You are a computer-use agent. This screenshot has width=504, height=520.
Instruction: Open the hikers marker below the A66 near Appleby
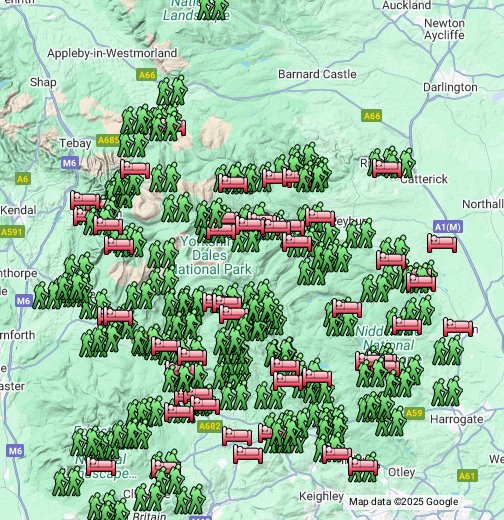coord(172,91)
